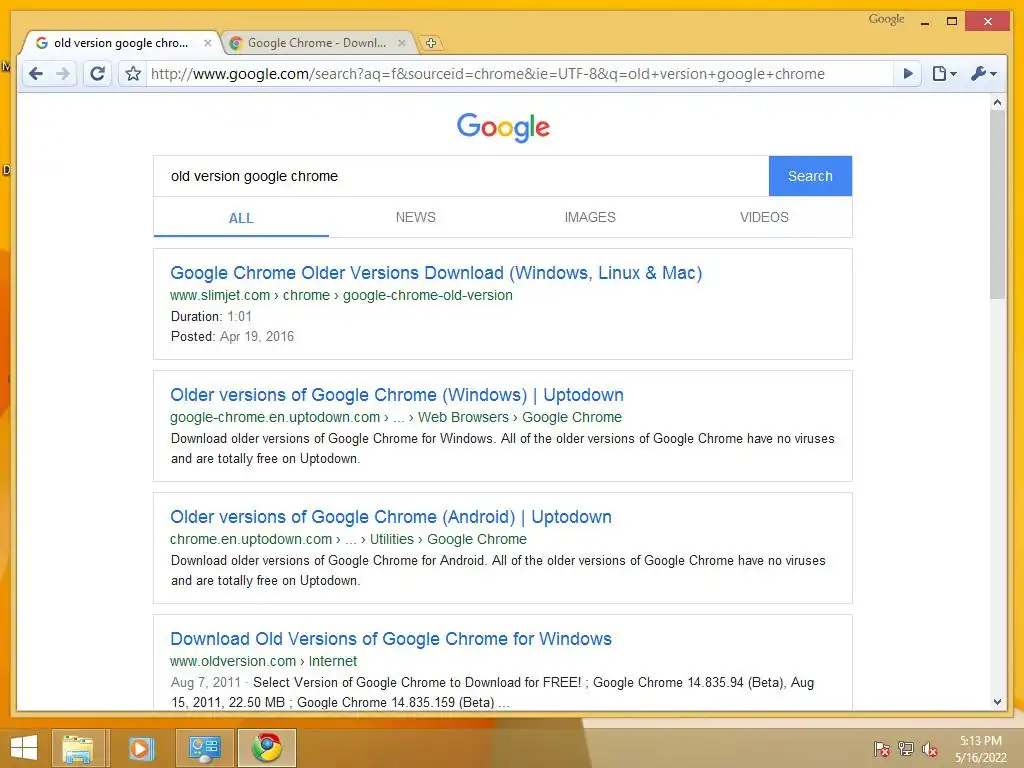Click the 'Posted: Apr 19, 2016' text
1024x768 pixels.
point(232,336)
